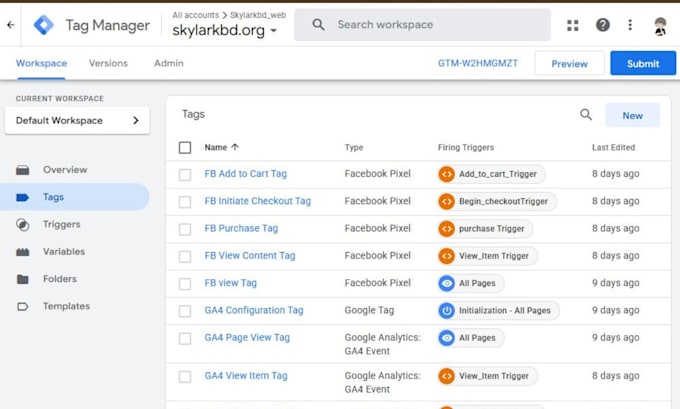Click the Begin_checkoutTrigger orange icon
680x409 pixels.
click(x=446, y=201)
